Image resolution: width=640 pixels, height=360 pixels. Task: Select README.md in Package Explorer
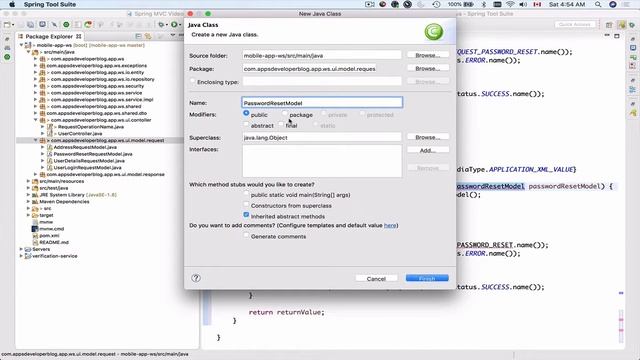tap(54, 242)
